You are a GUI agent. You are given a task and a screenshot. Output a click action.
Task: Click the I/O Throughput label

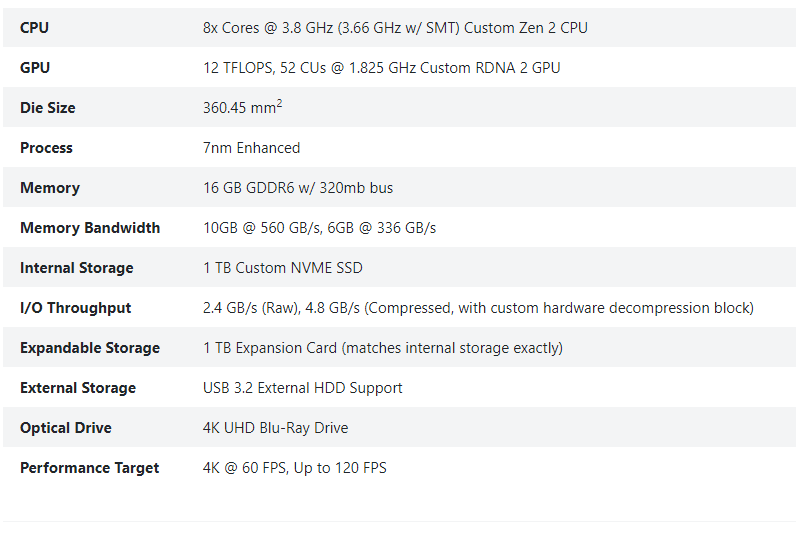coord(75,308)
